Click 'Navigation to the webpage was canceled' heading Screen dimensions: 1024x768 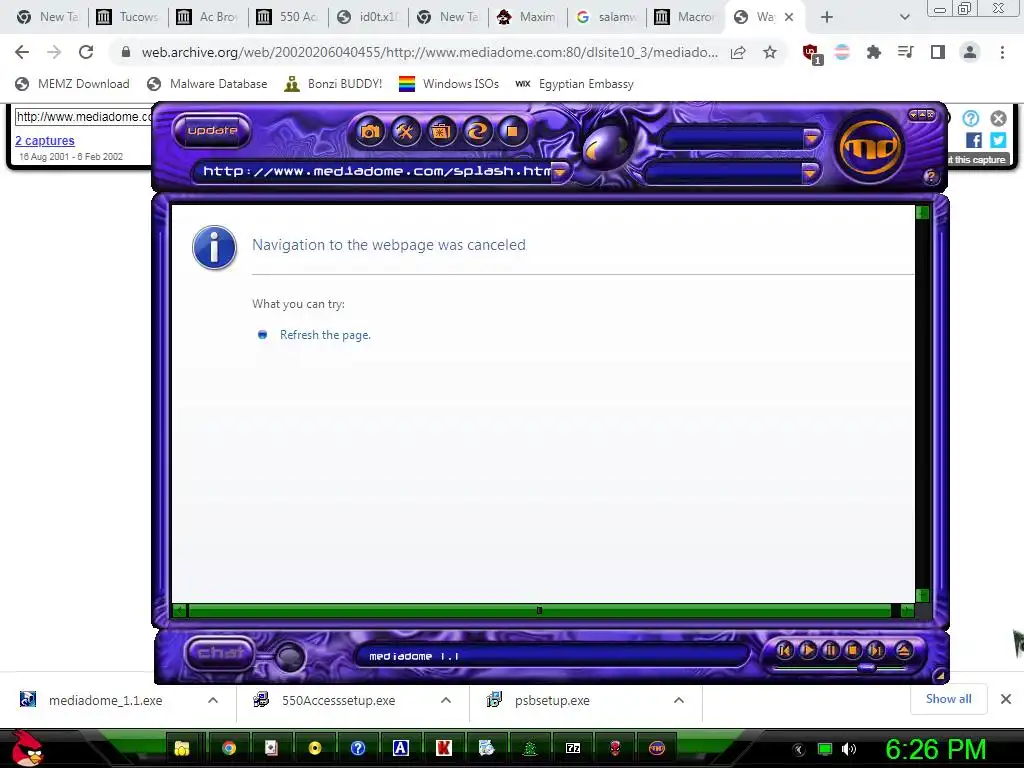click(x=389, y=245)
